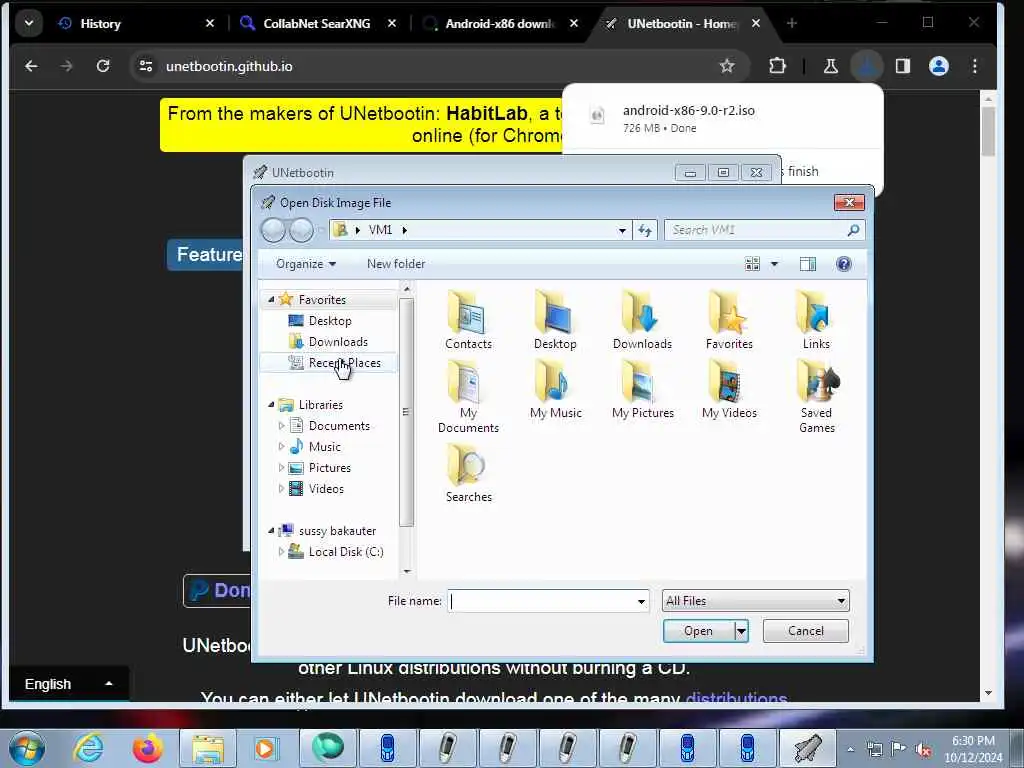
Task: Open the Links folder
Action: tap(816, 321)
